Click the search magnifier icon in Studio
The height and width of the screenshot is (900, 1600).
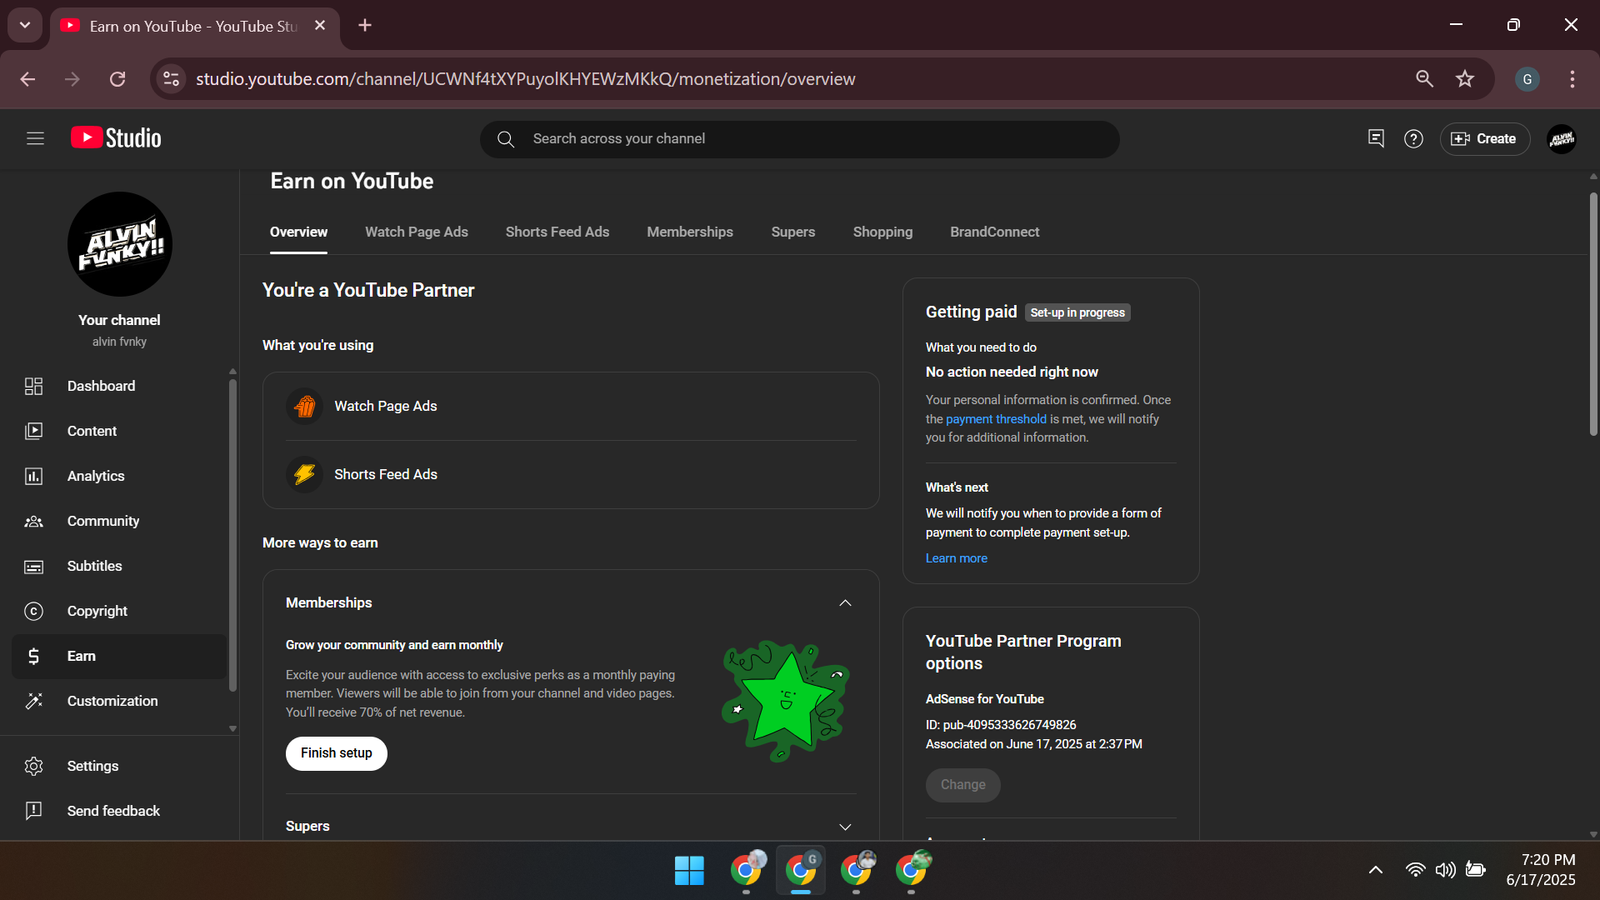click(x=506, y=139)
